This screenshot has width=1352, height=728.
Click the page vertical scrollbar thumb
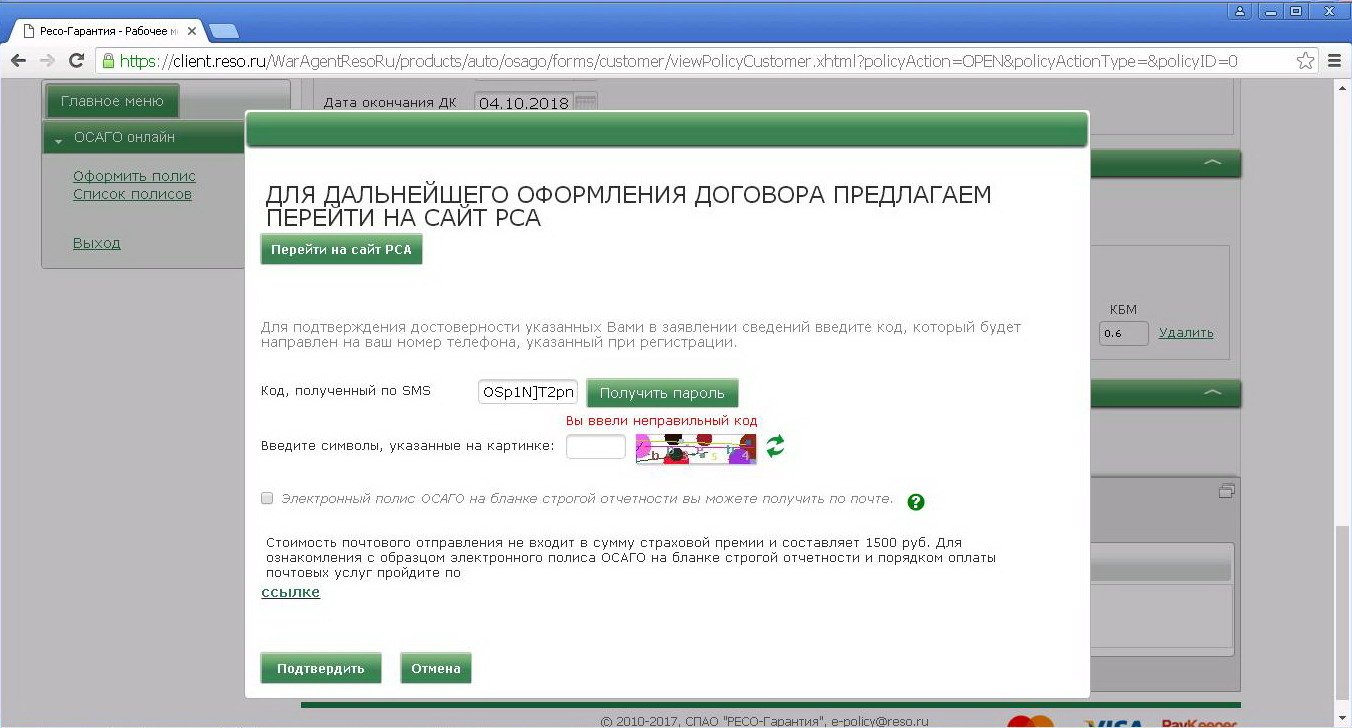tap(1343, 610)
